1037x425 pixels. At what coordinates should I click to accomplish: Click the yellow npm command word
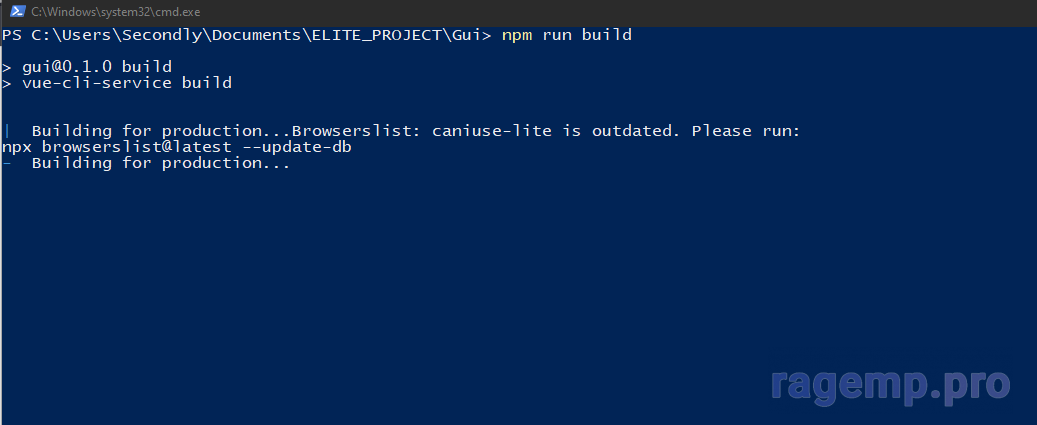[x=517, y=35]
